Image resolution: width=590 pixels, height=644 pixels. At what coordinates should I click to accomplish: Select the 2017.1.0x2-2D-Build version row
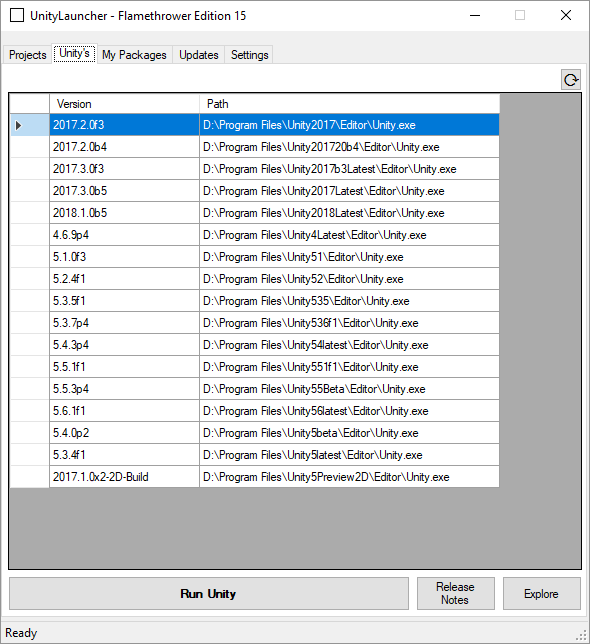(255, 477)
